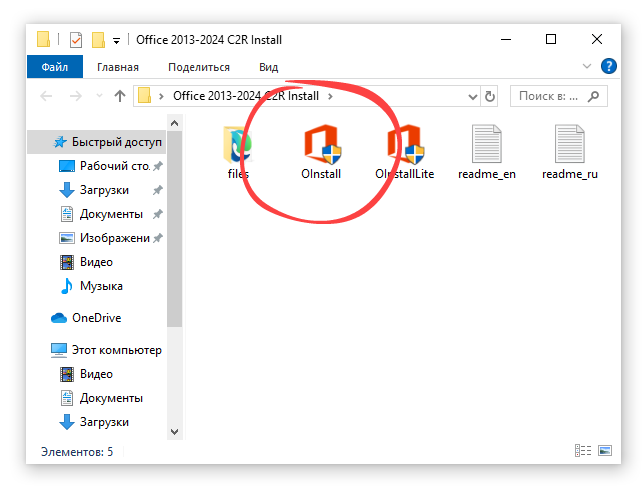Switch to details view layout
This screenshot has height=486, width=642.
point(583,450)
